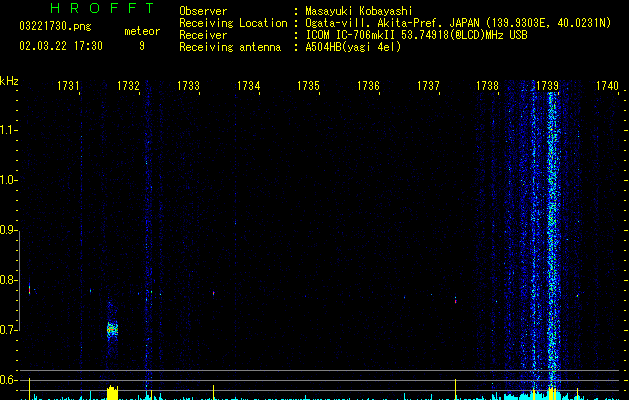Select the filename 03221730.png
The image size is (629, 400).
tap(55, 26)
